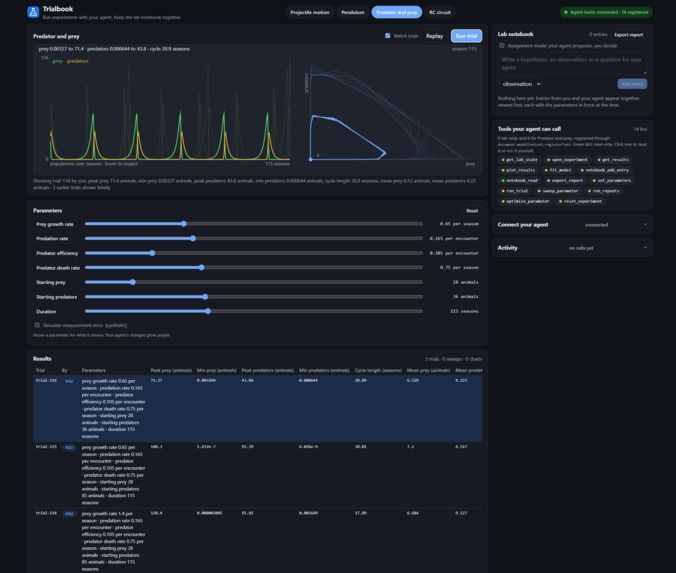Run a new trial with Run trial

[x=466, y=36]
